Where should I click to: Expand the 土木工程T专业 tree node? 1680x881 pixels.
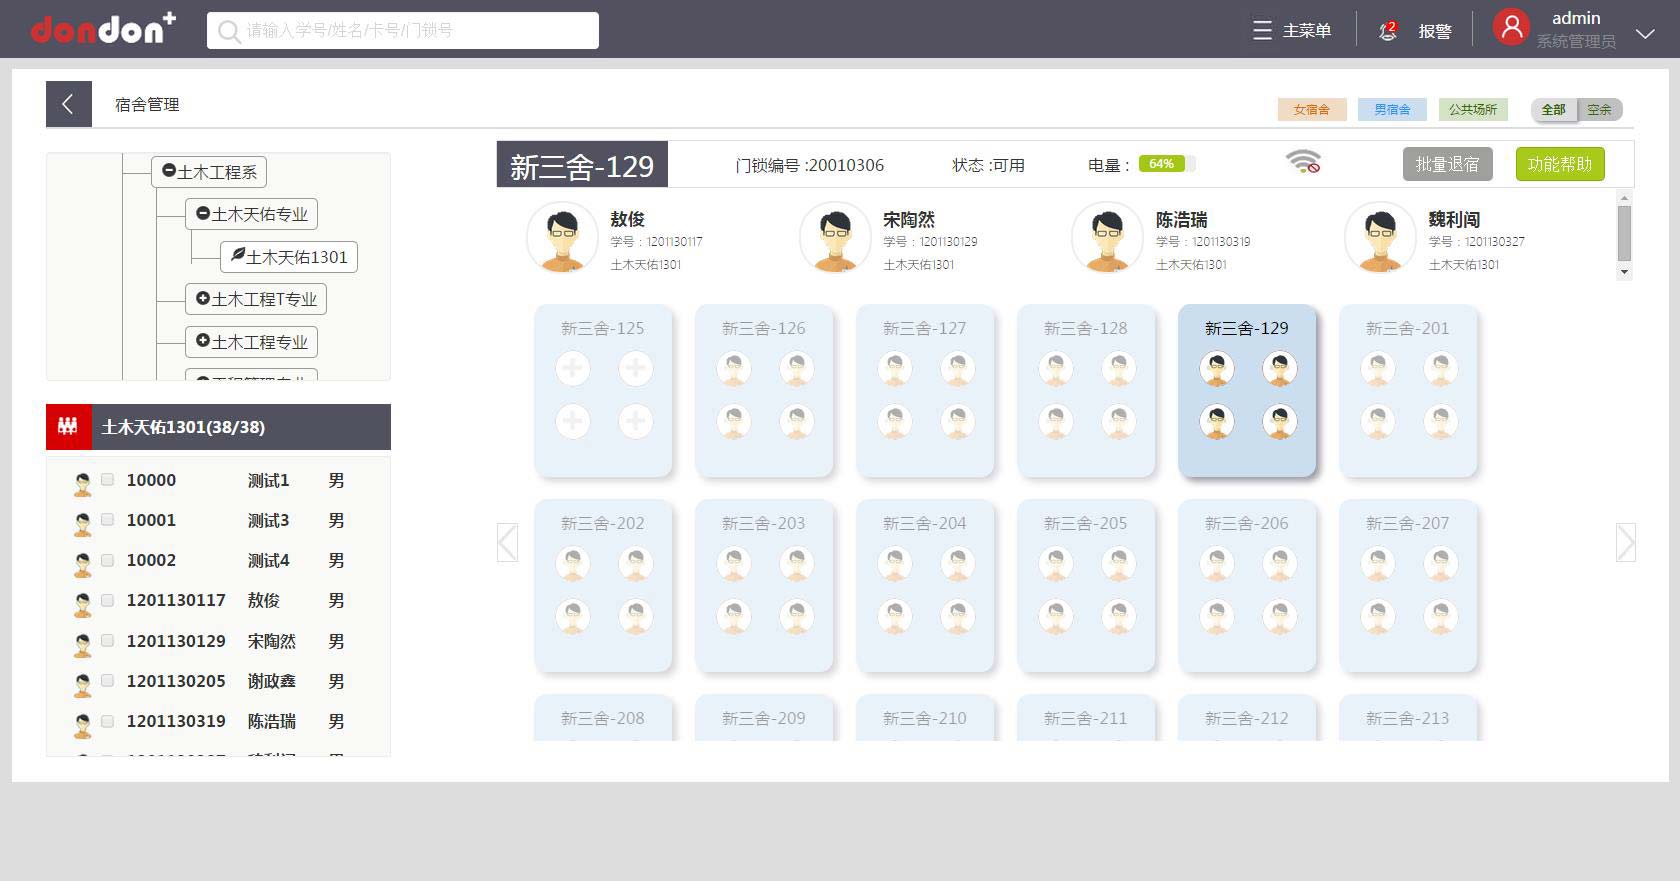203,299
